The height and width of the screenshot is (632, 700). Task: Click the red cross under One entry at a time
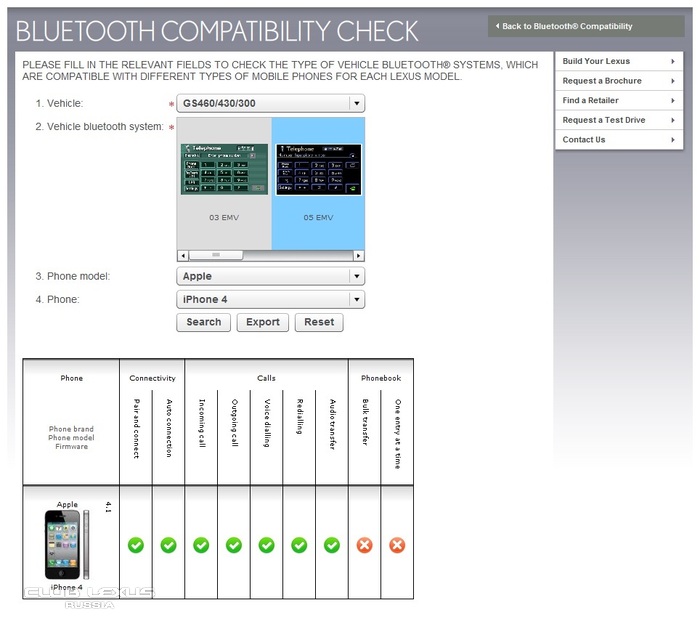397,545
